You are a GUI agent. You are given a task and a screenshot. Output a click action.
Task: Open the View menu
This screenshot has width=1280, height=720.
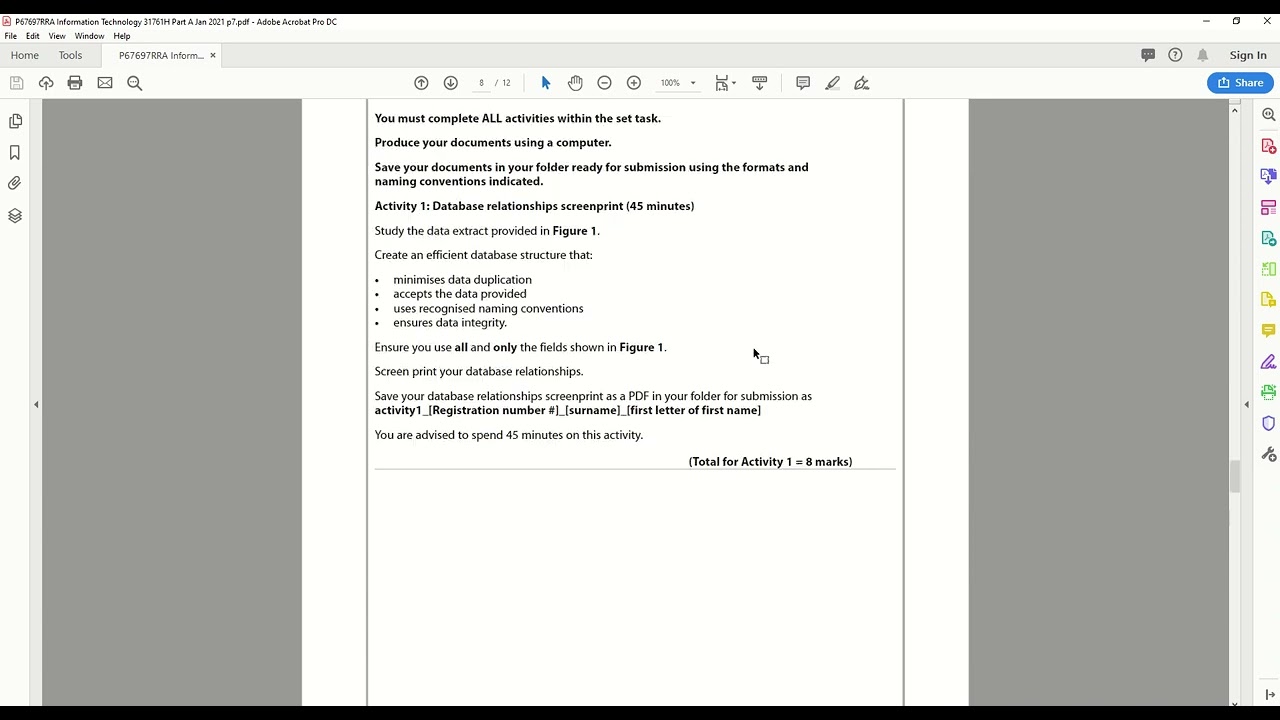57,36
